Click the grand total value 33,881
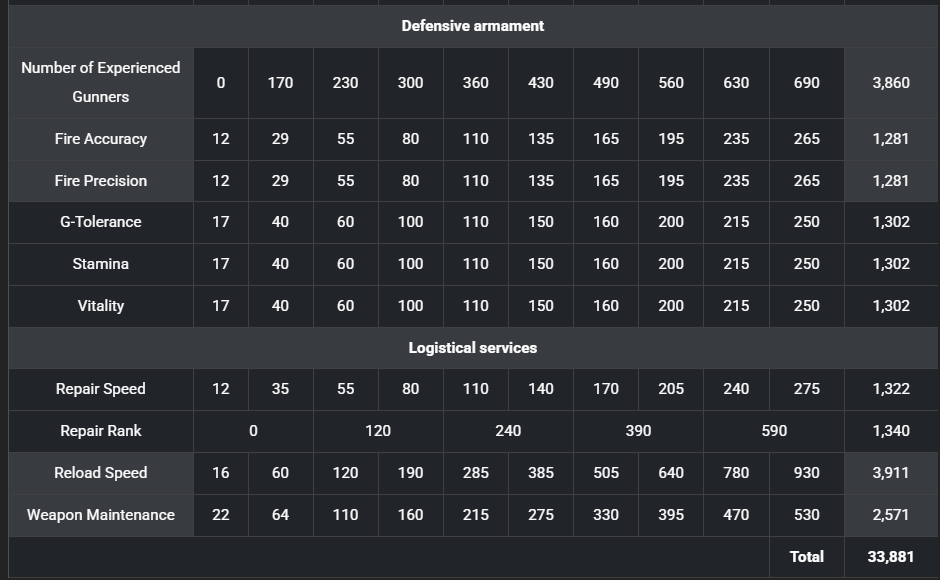 (890, 557)
